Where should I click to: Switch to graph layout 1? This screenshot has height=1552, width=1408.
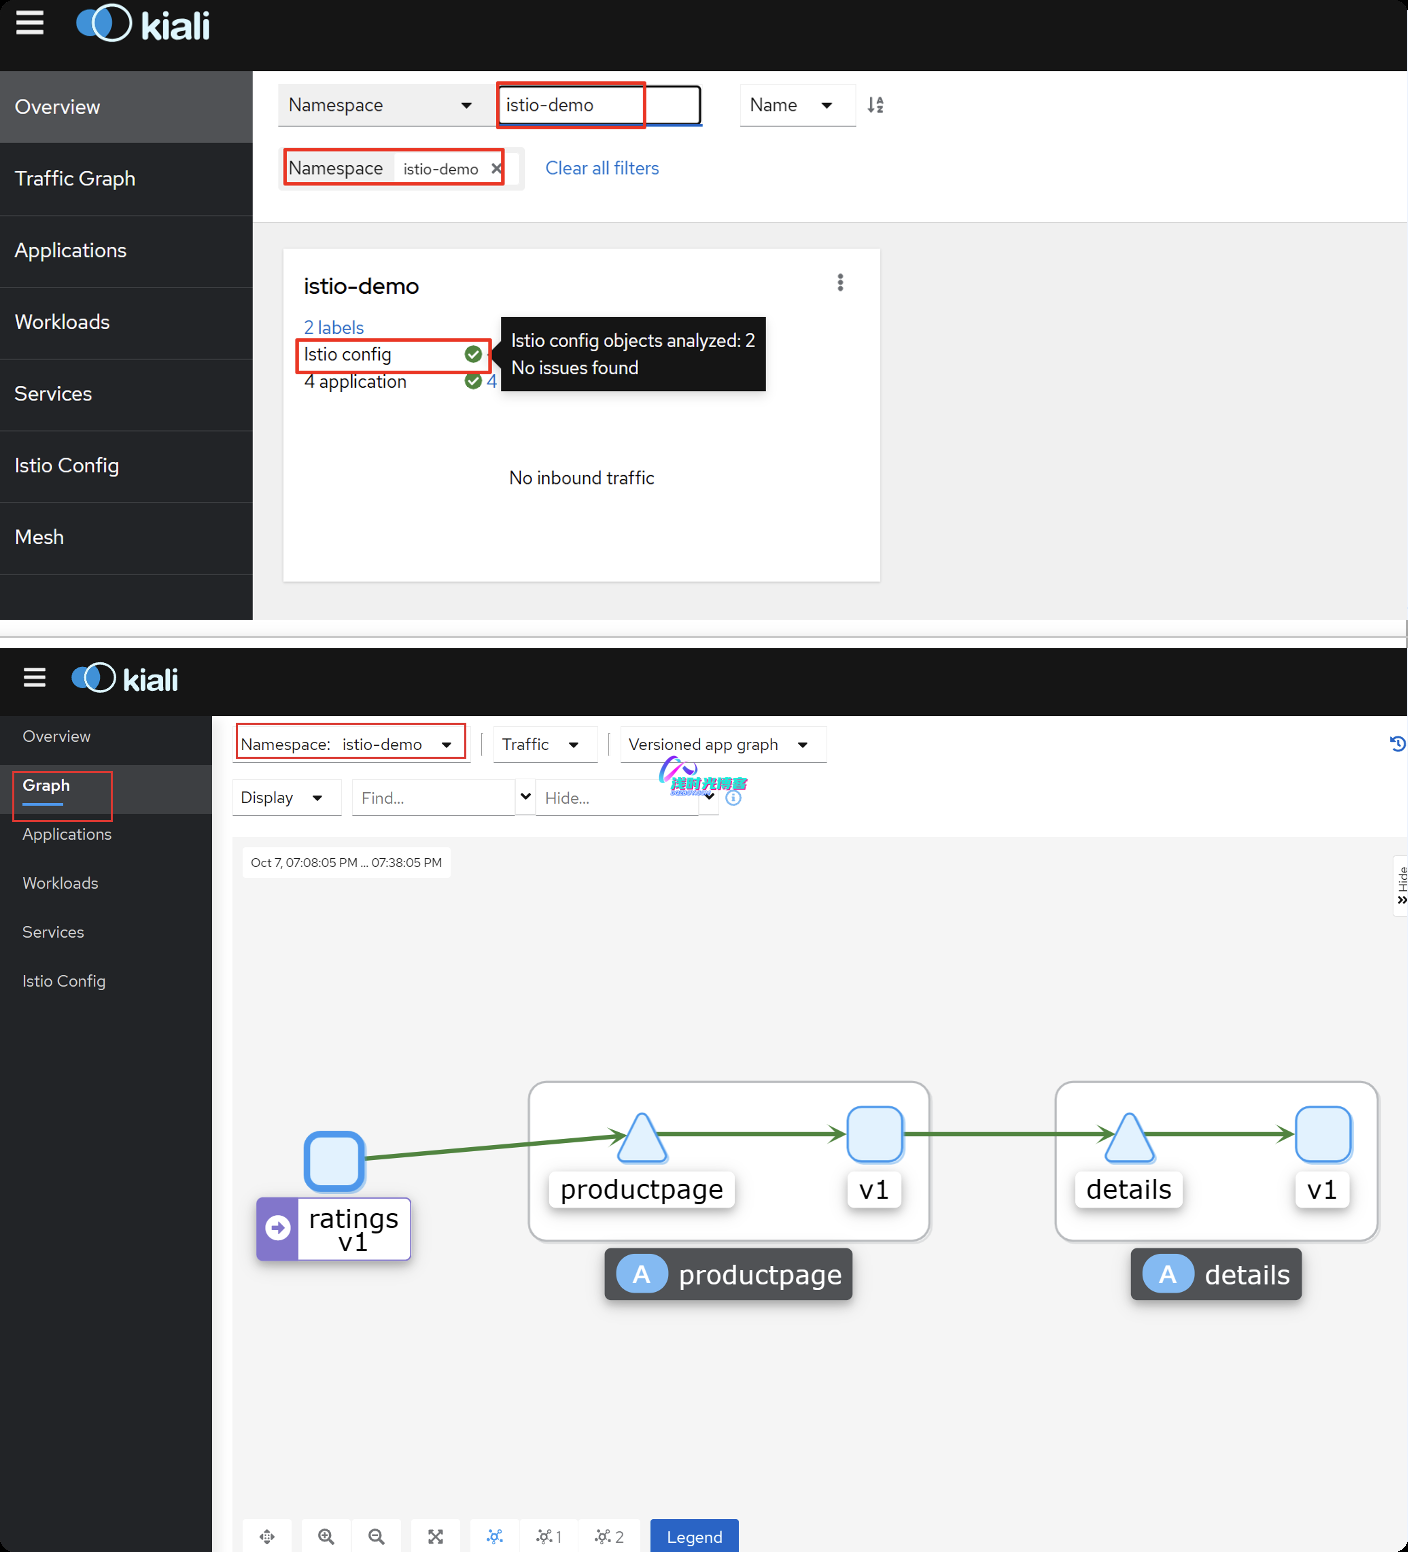[548, 1536]
